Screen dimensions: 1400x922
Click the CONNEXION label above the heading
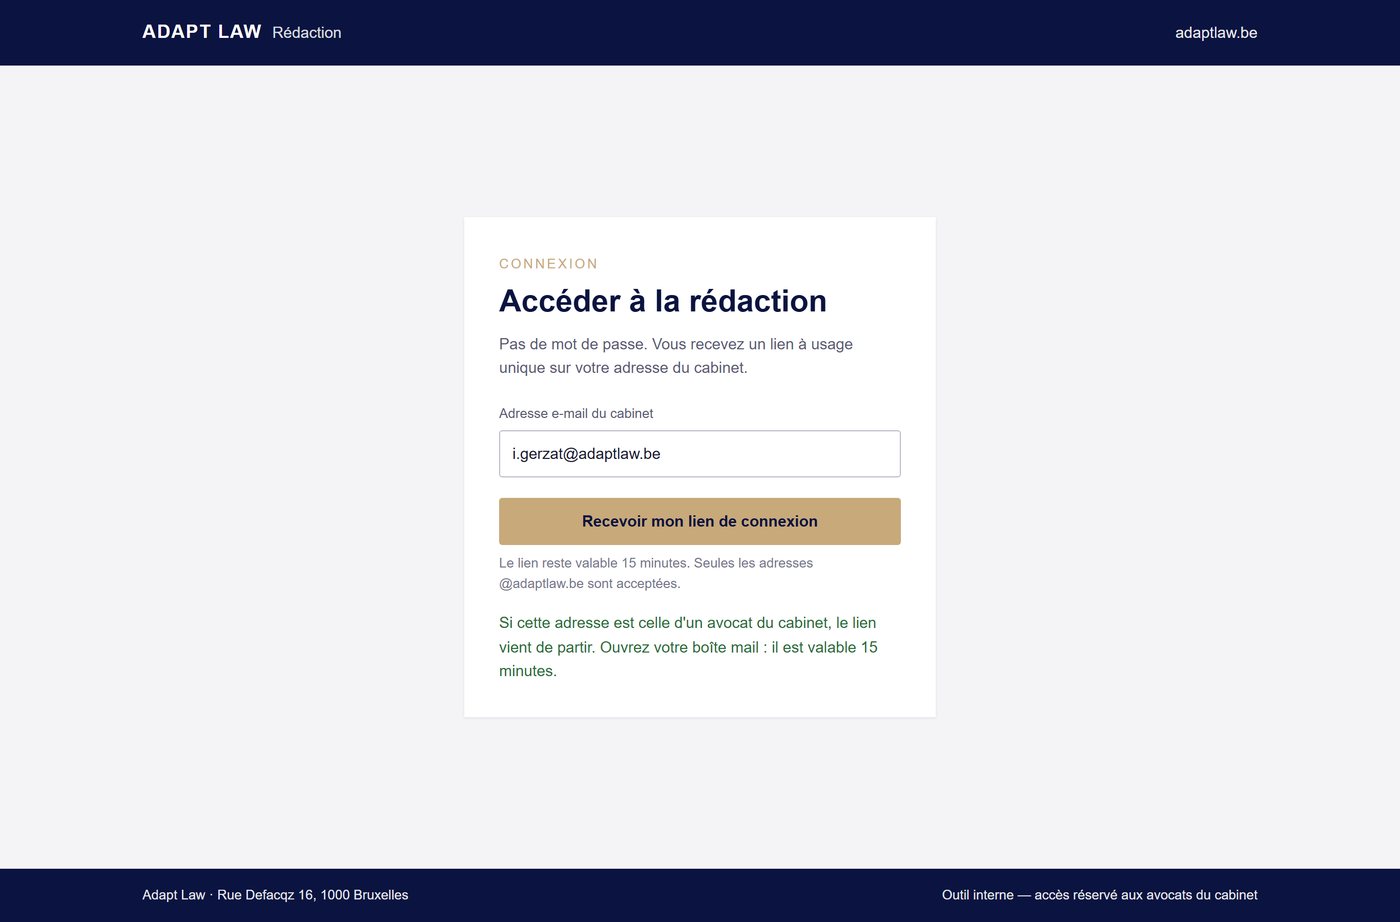(x=549, y=264)
